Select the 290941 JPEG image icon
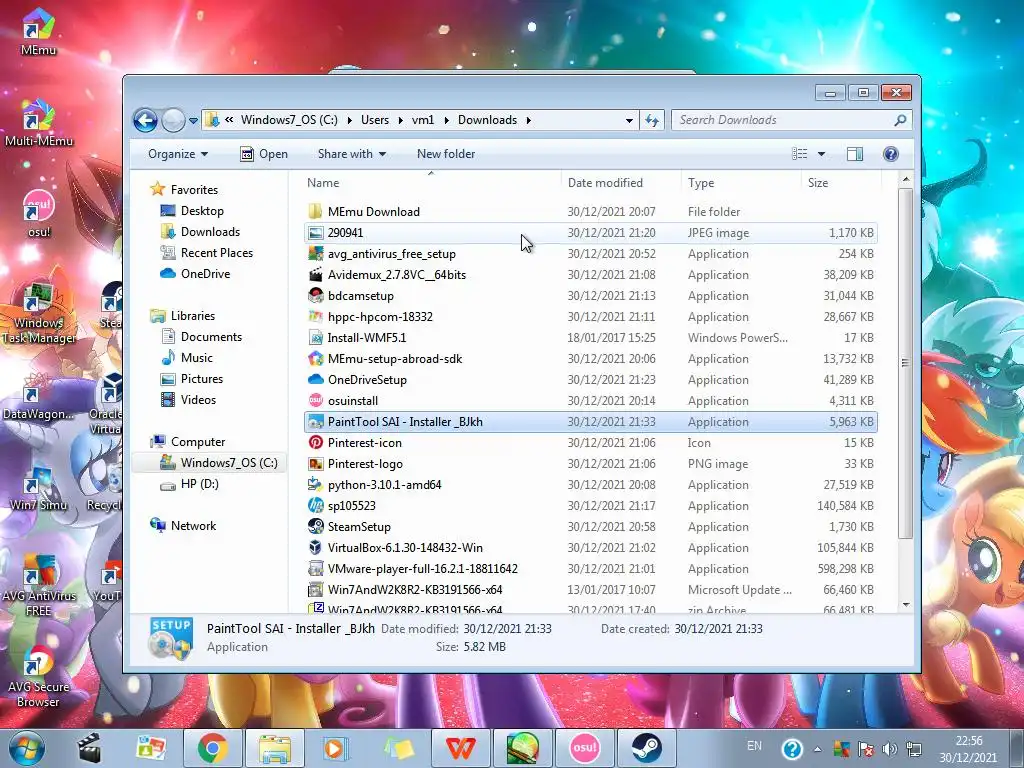This screenshot has width=1024, height=768. 315,232
